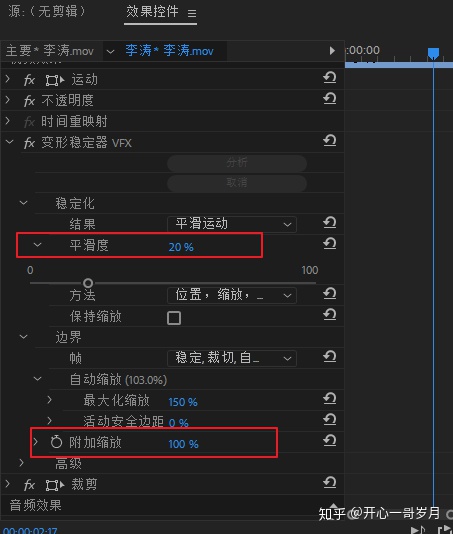Click the blue playhead timeline marker
This screenshot has height=534, width=453.
tap(433, 54)
